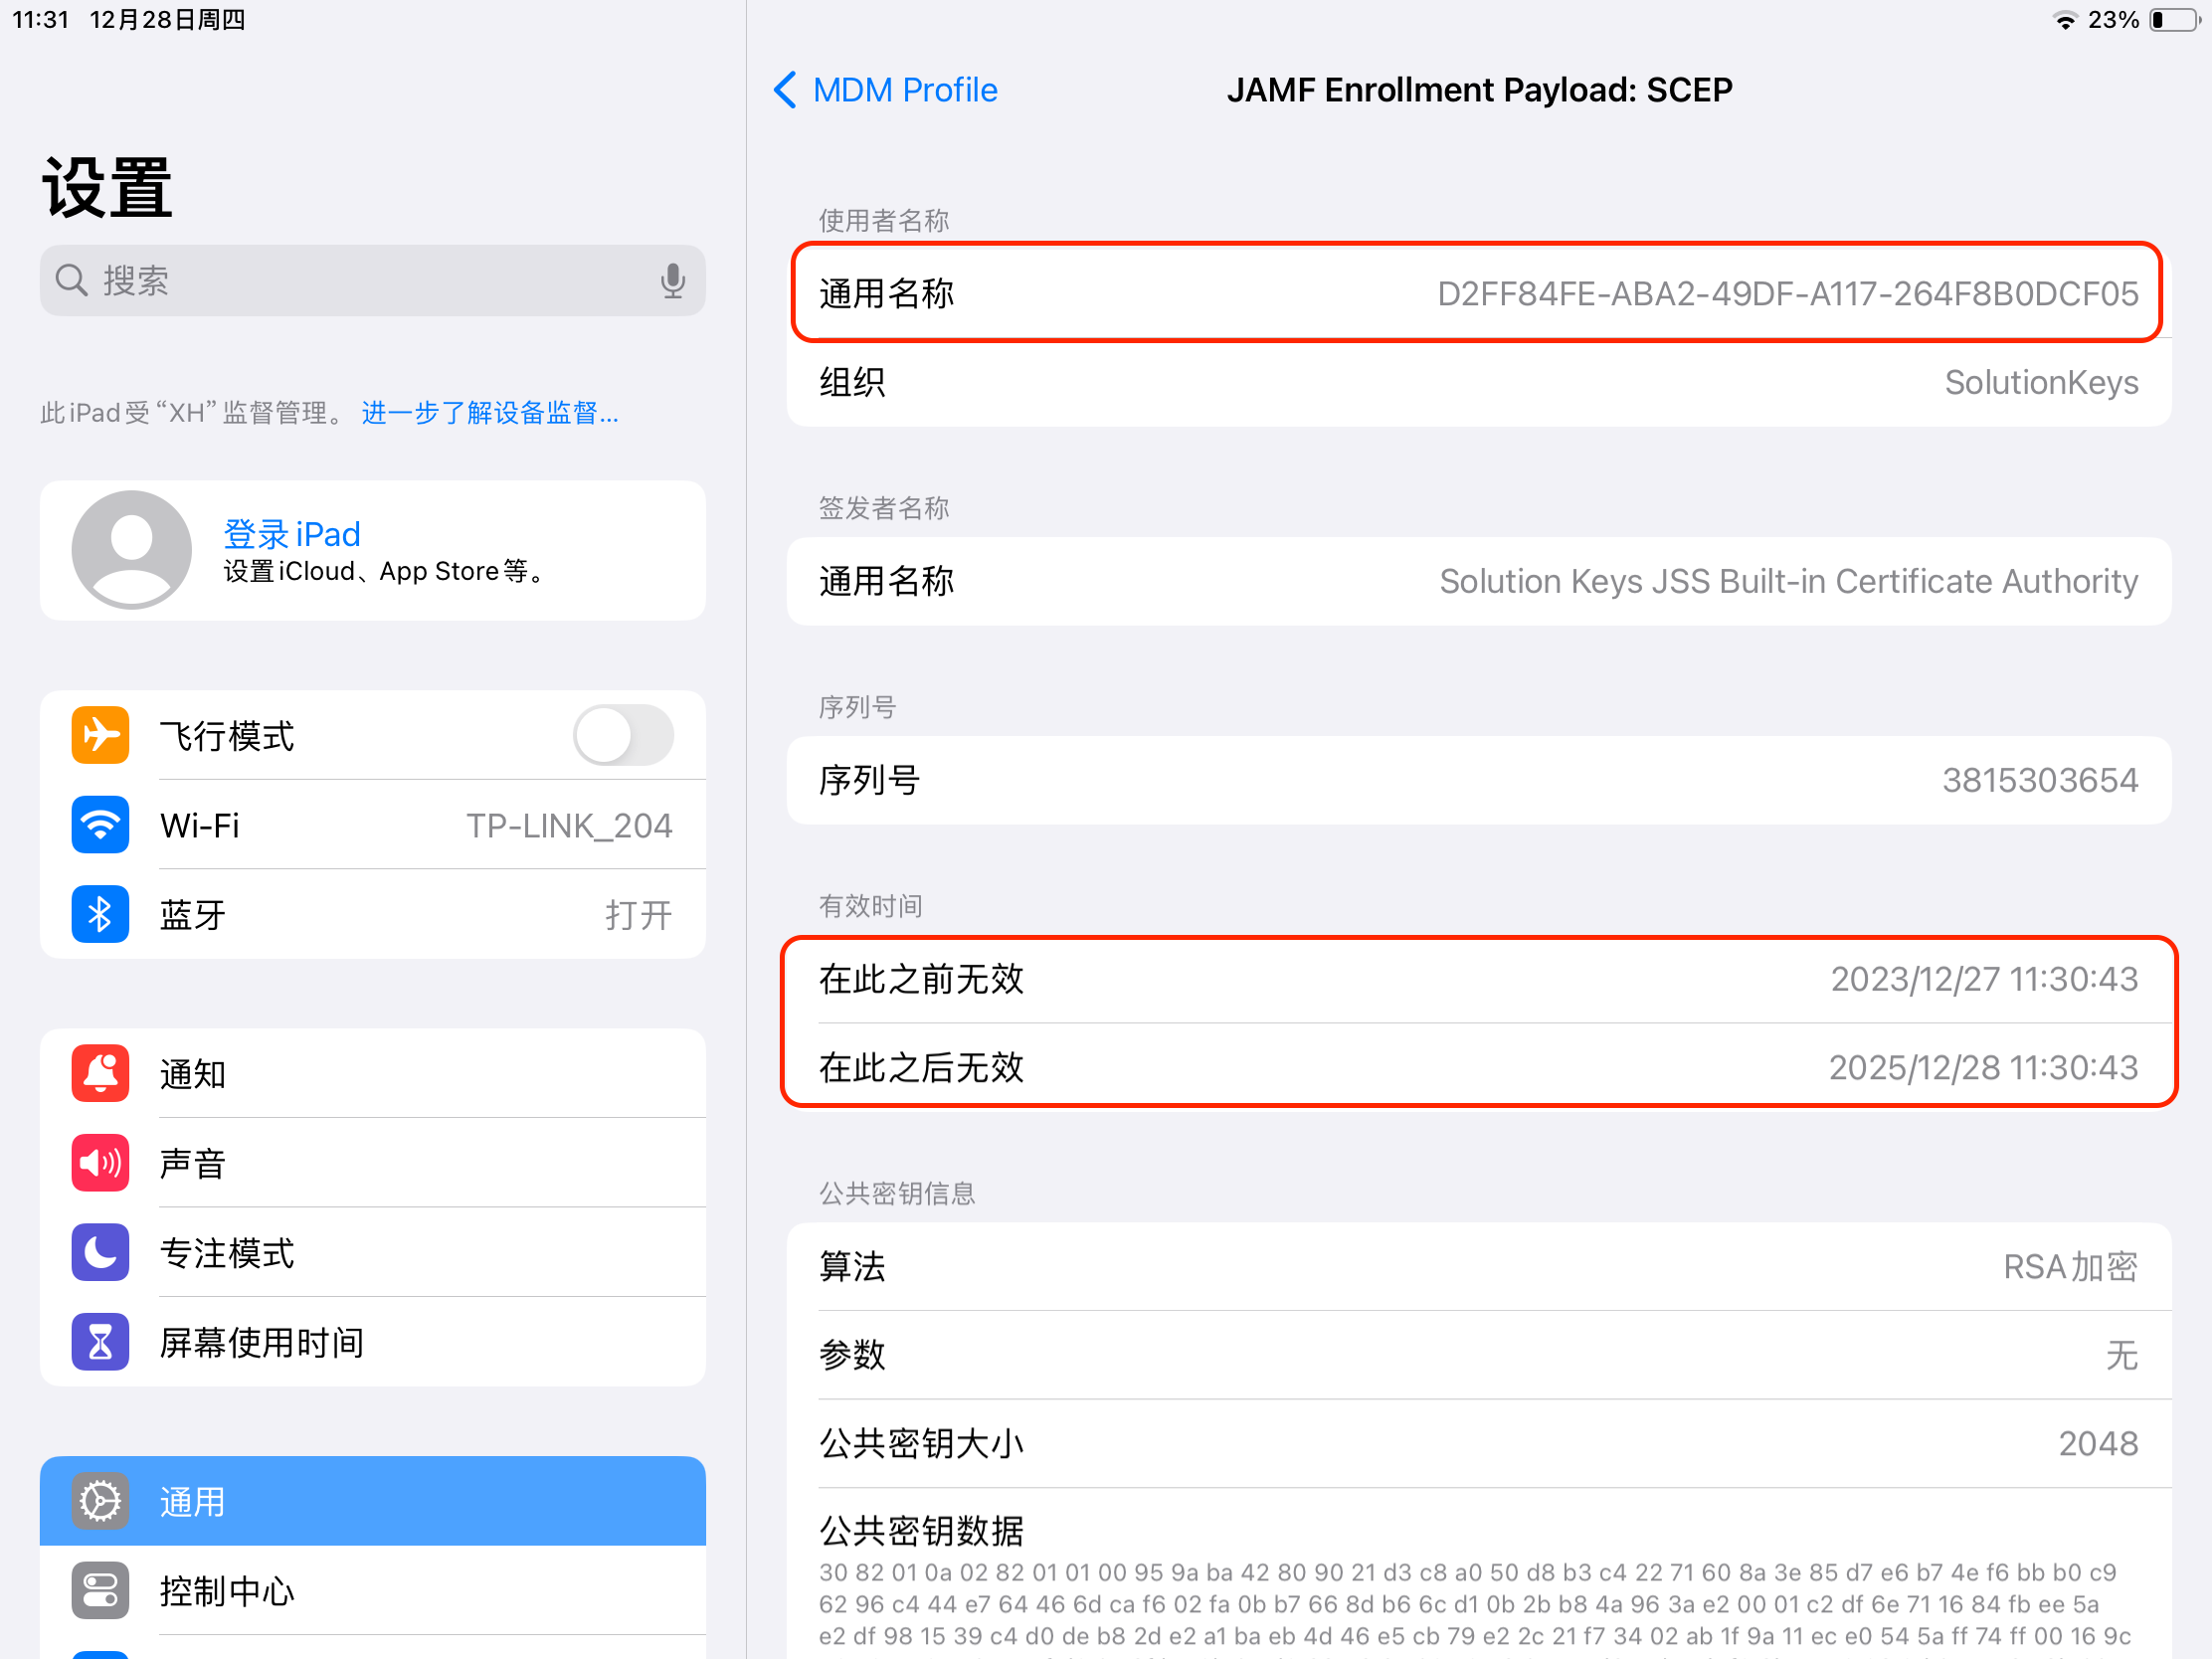Tap the 11:31 clock in status bar

40,20
